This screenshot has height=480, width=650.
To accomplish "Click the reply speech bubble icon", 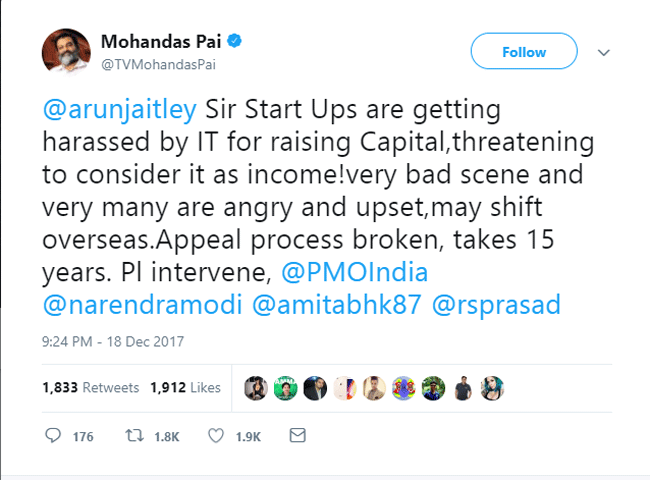I will click(x=54, y=436).
